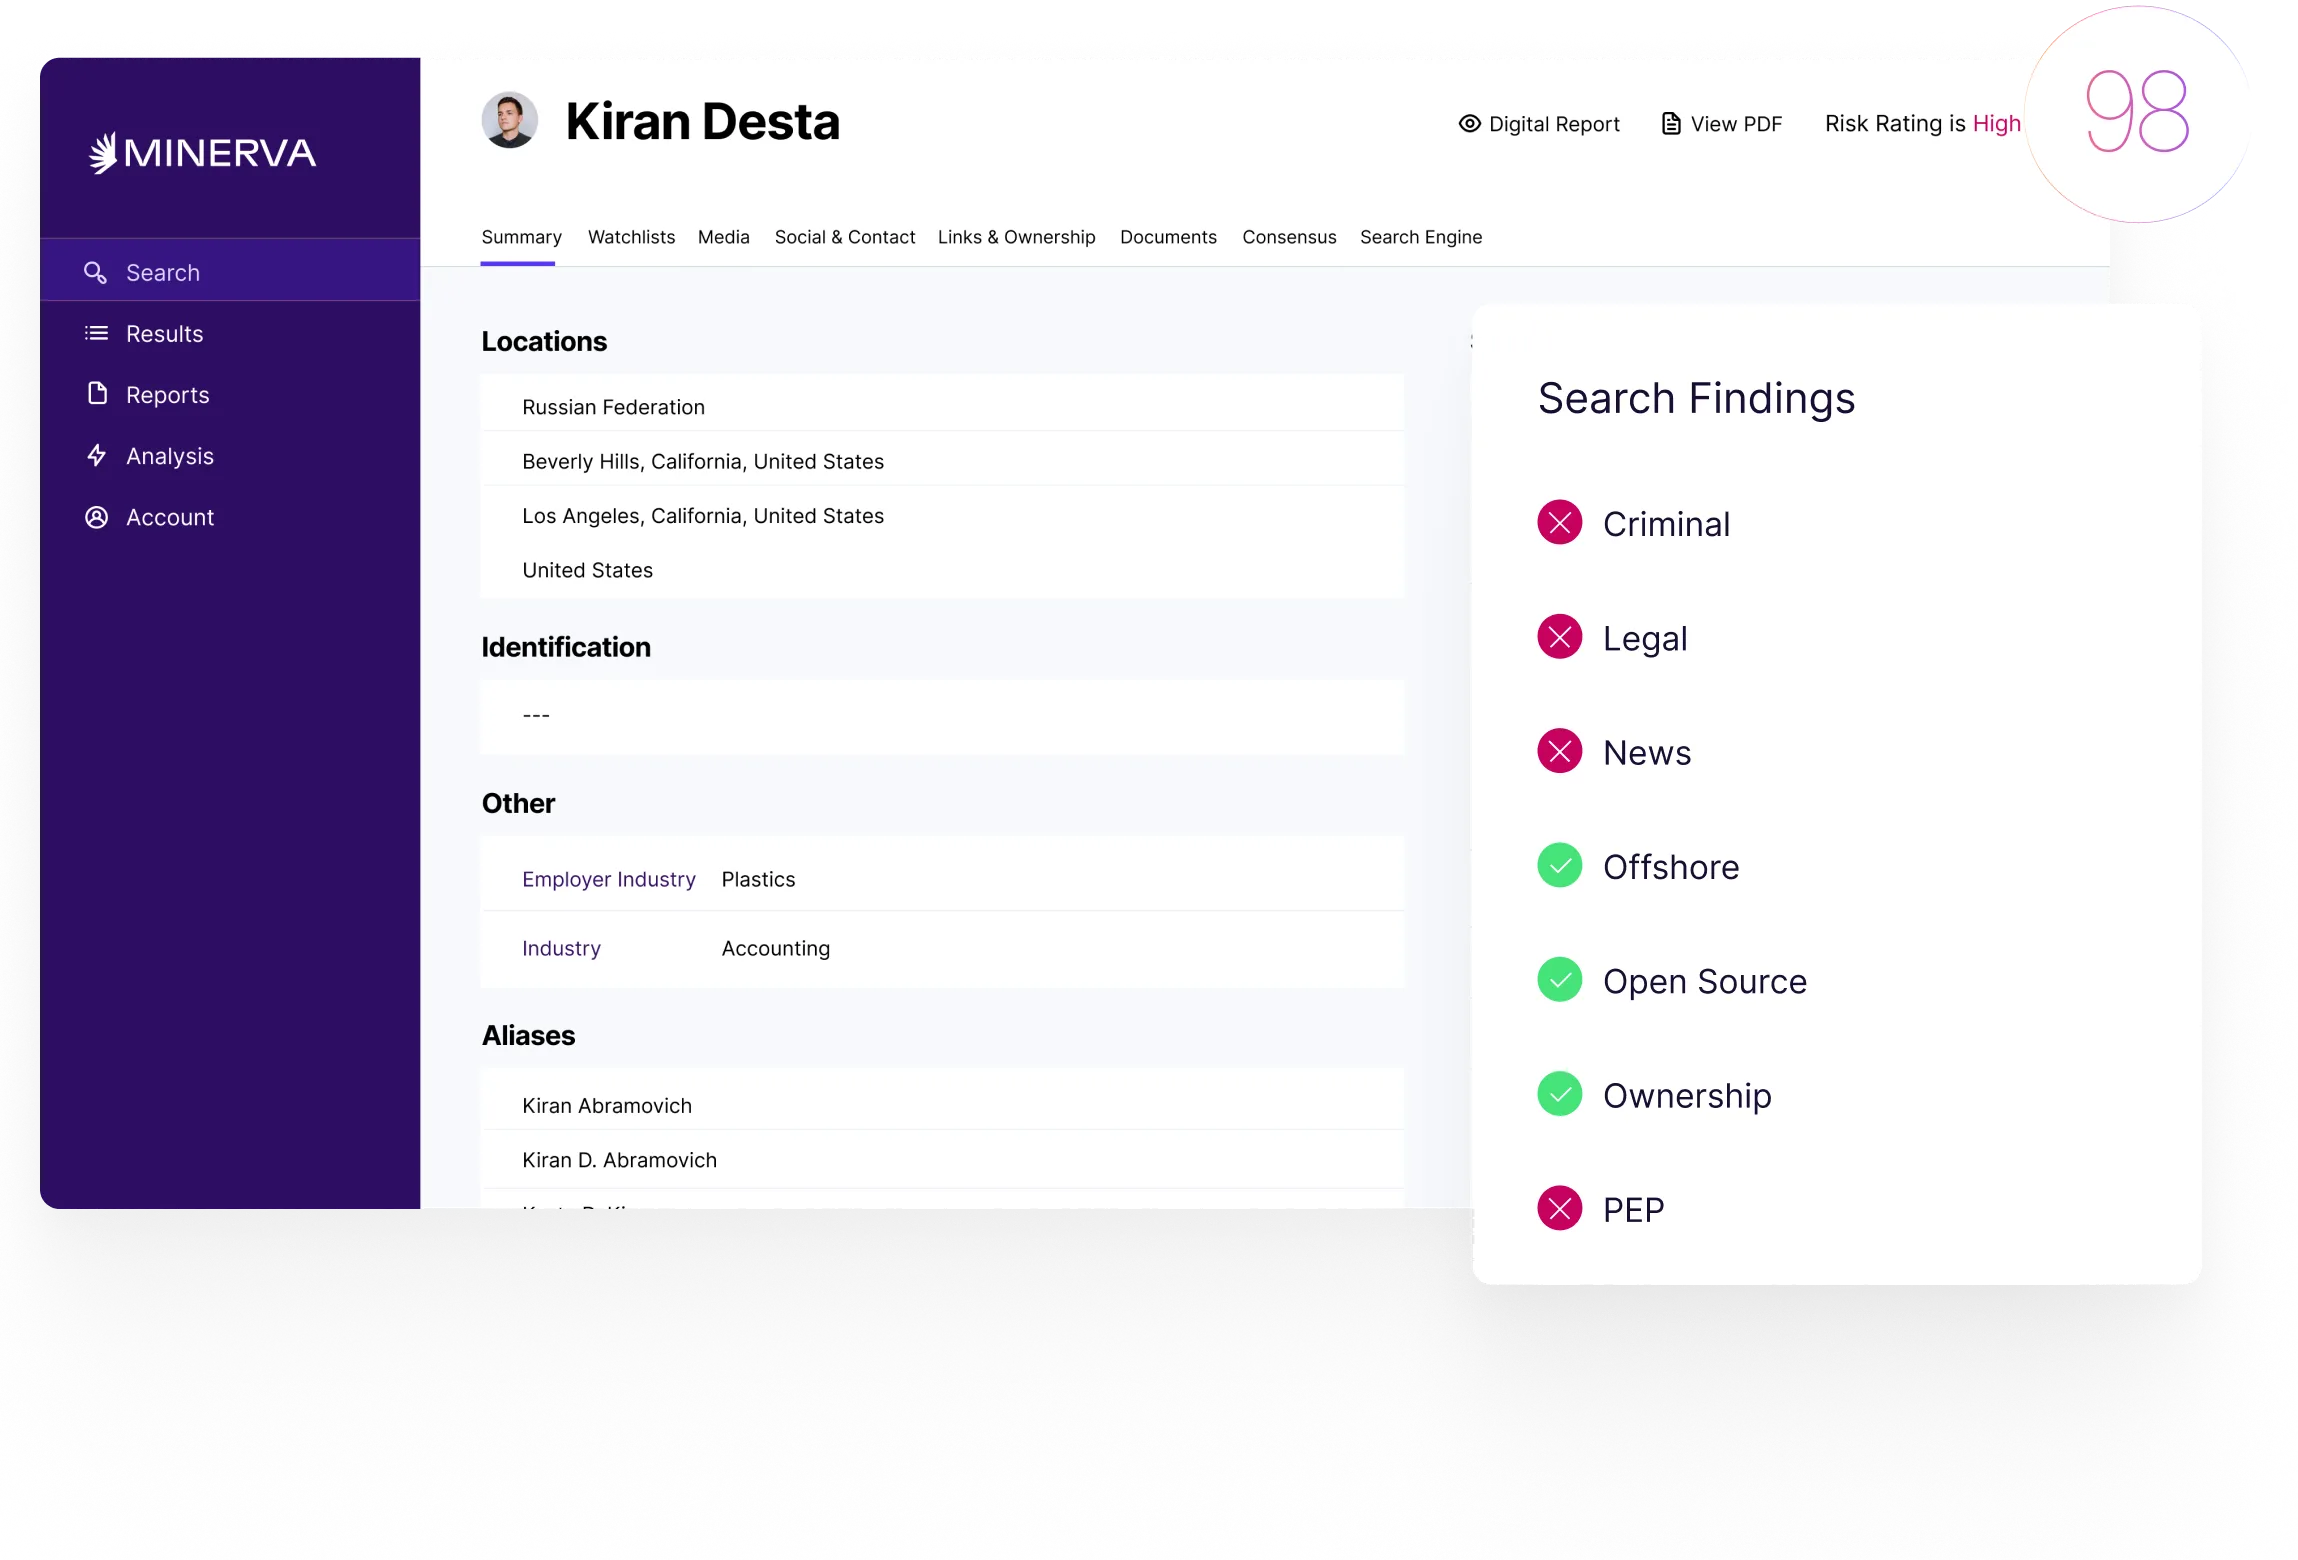Image resolution: width=2298 pixels, height=1560 pixels.
Task: Open the Industry link under Other
Action: pos(561,948)
